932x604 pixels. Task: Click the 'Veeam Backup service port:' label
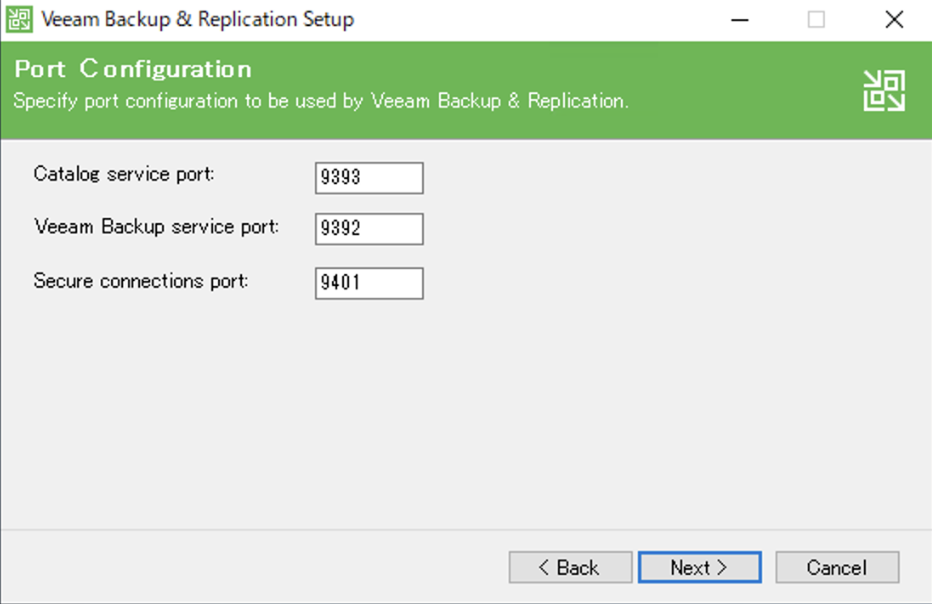[156, 227]
